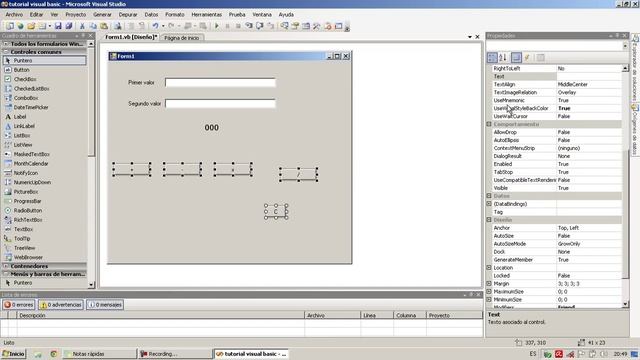
Task: Click the Solution Explorer toolbar icon
Action: coord(284,26)
